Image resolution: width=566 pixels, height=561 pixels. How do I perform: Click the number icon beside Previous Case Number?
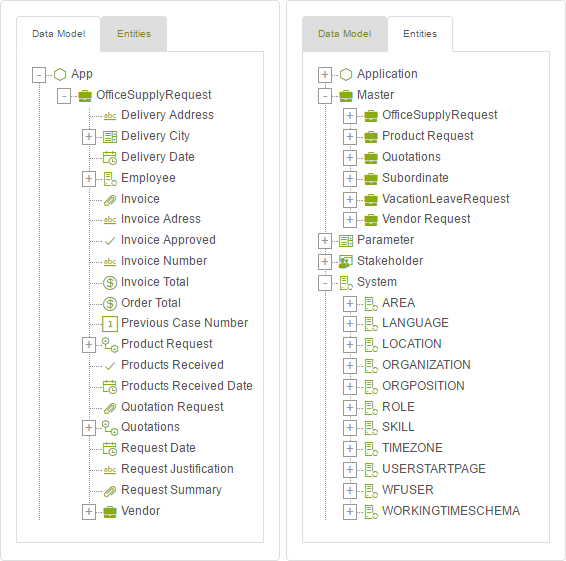pyautogui.click(x=110, y=324)
